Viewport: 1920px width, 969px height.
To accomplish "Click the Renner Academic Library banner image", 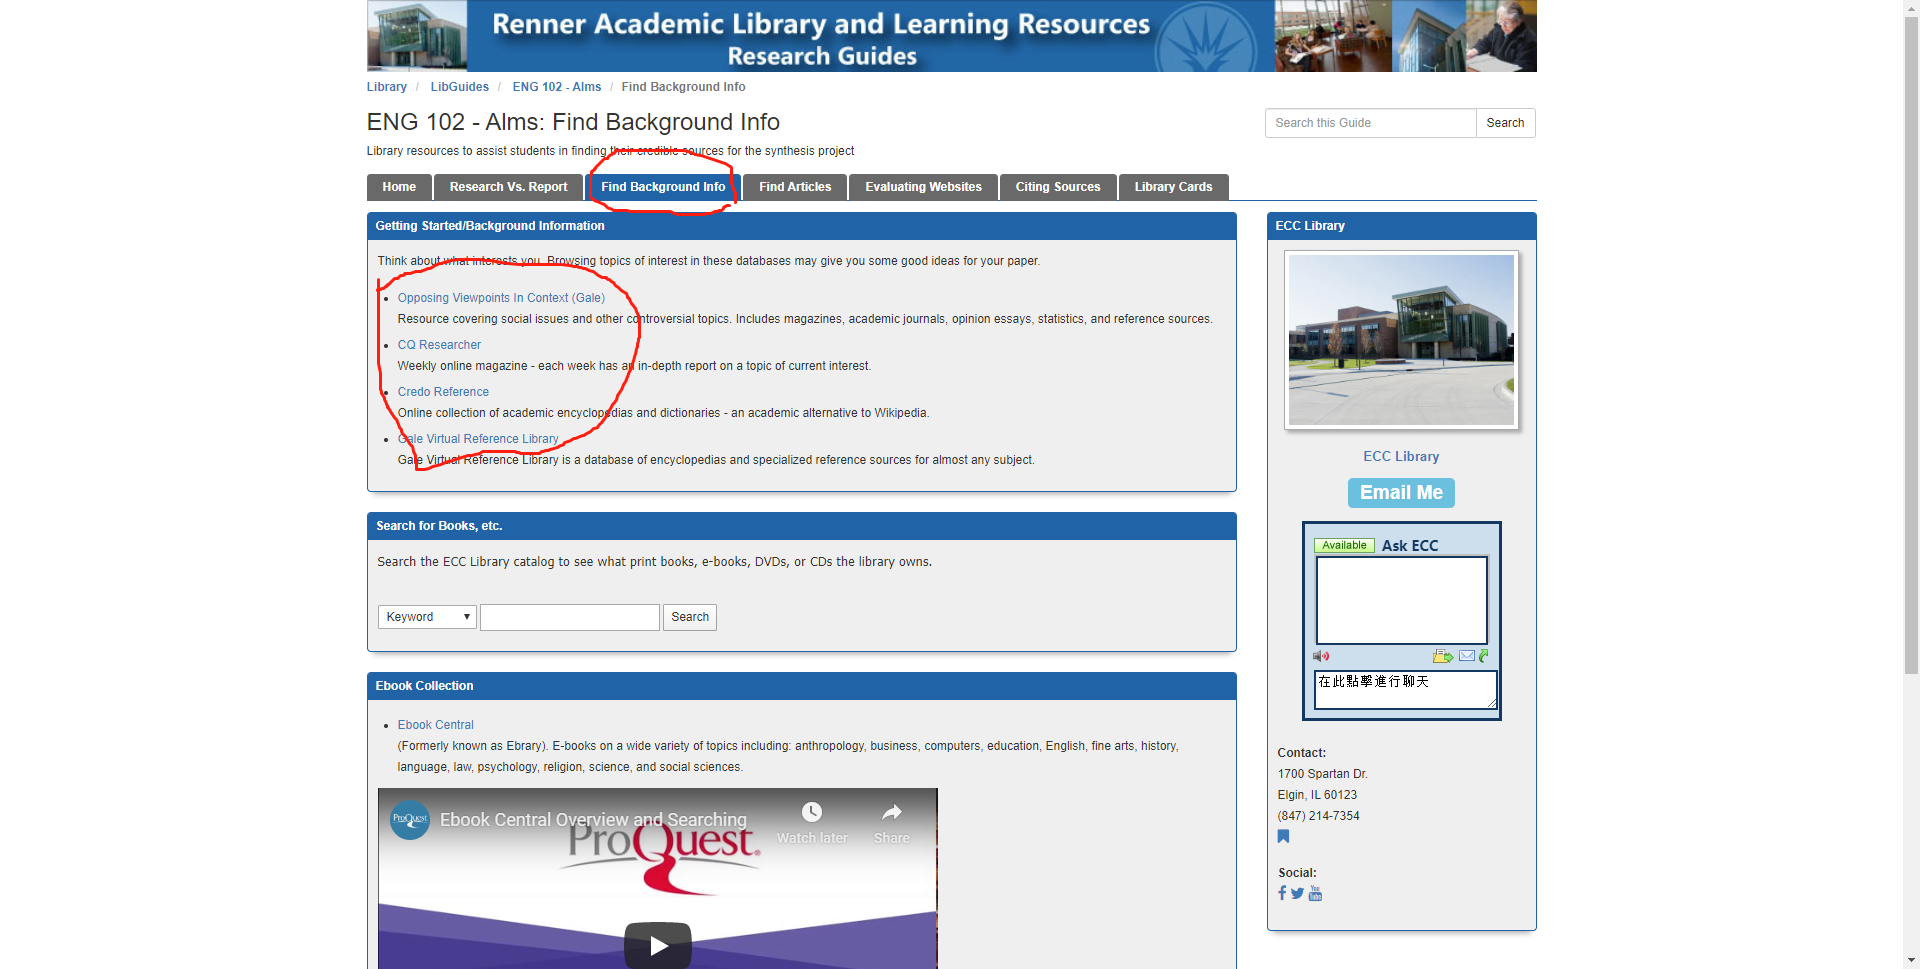I will 952,36.
